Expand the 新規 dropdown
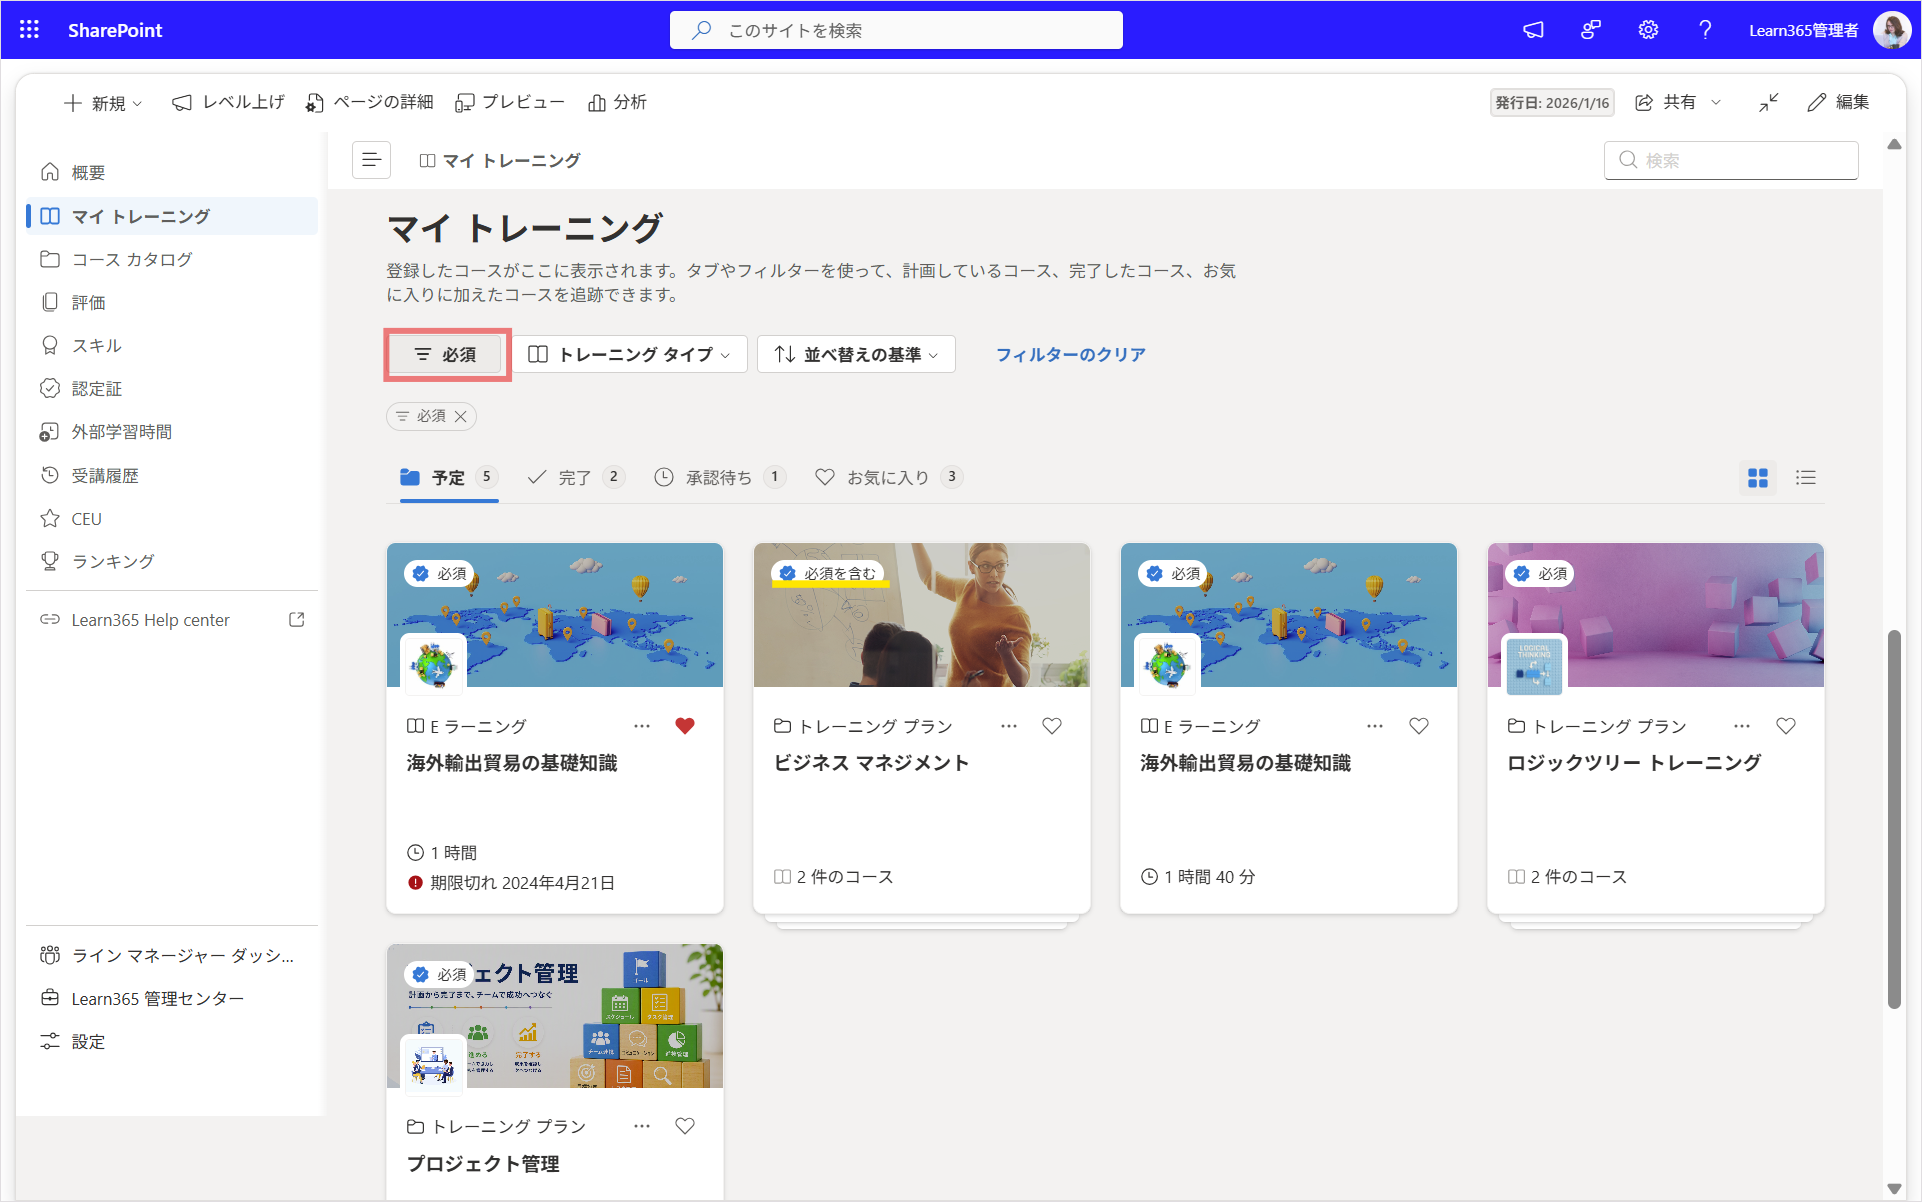1922x1202 pixels. pos(103,103)
